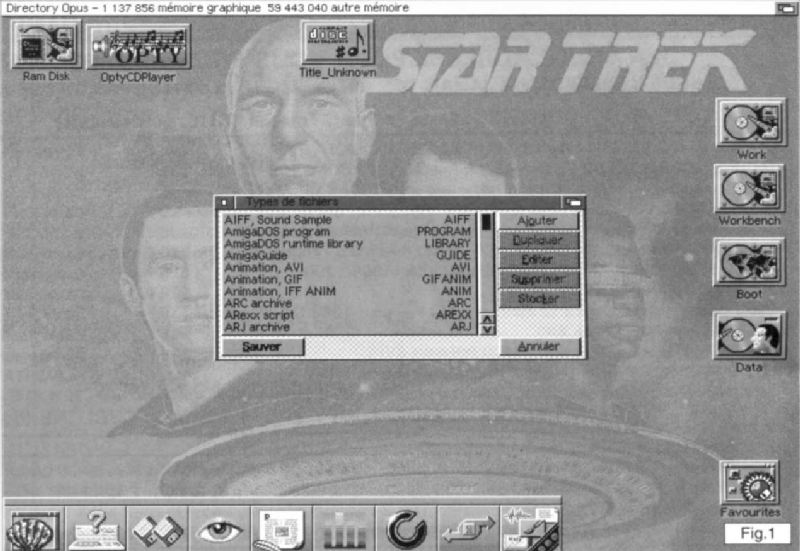Click the Stocker button
The image size is (800, 551).
tap(539, 298)
